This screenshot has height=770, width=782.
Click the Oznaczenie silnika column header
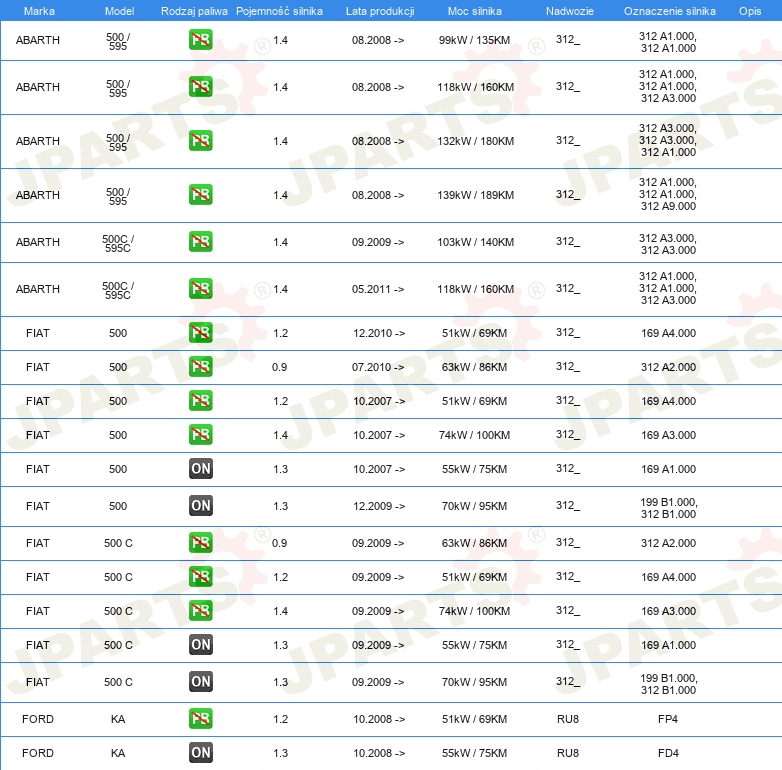[669, 11]
